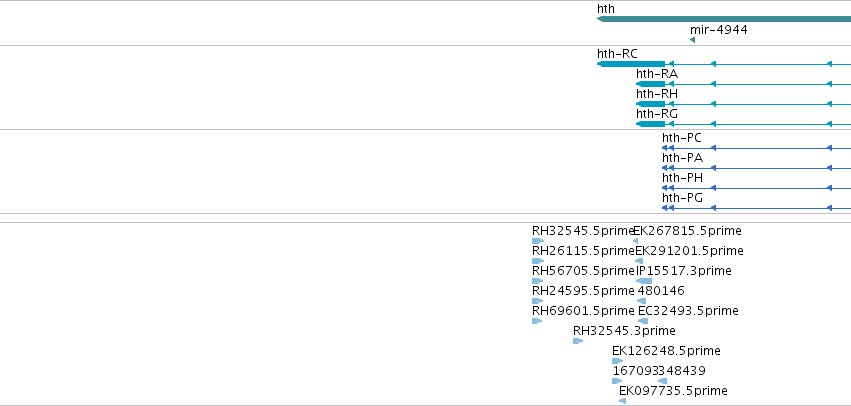The image size is (851, 406).
Task: Click the mir-4944 arrow glyph
Action: 693,40
